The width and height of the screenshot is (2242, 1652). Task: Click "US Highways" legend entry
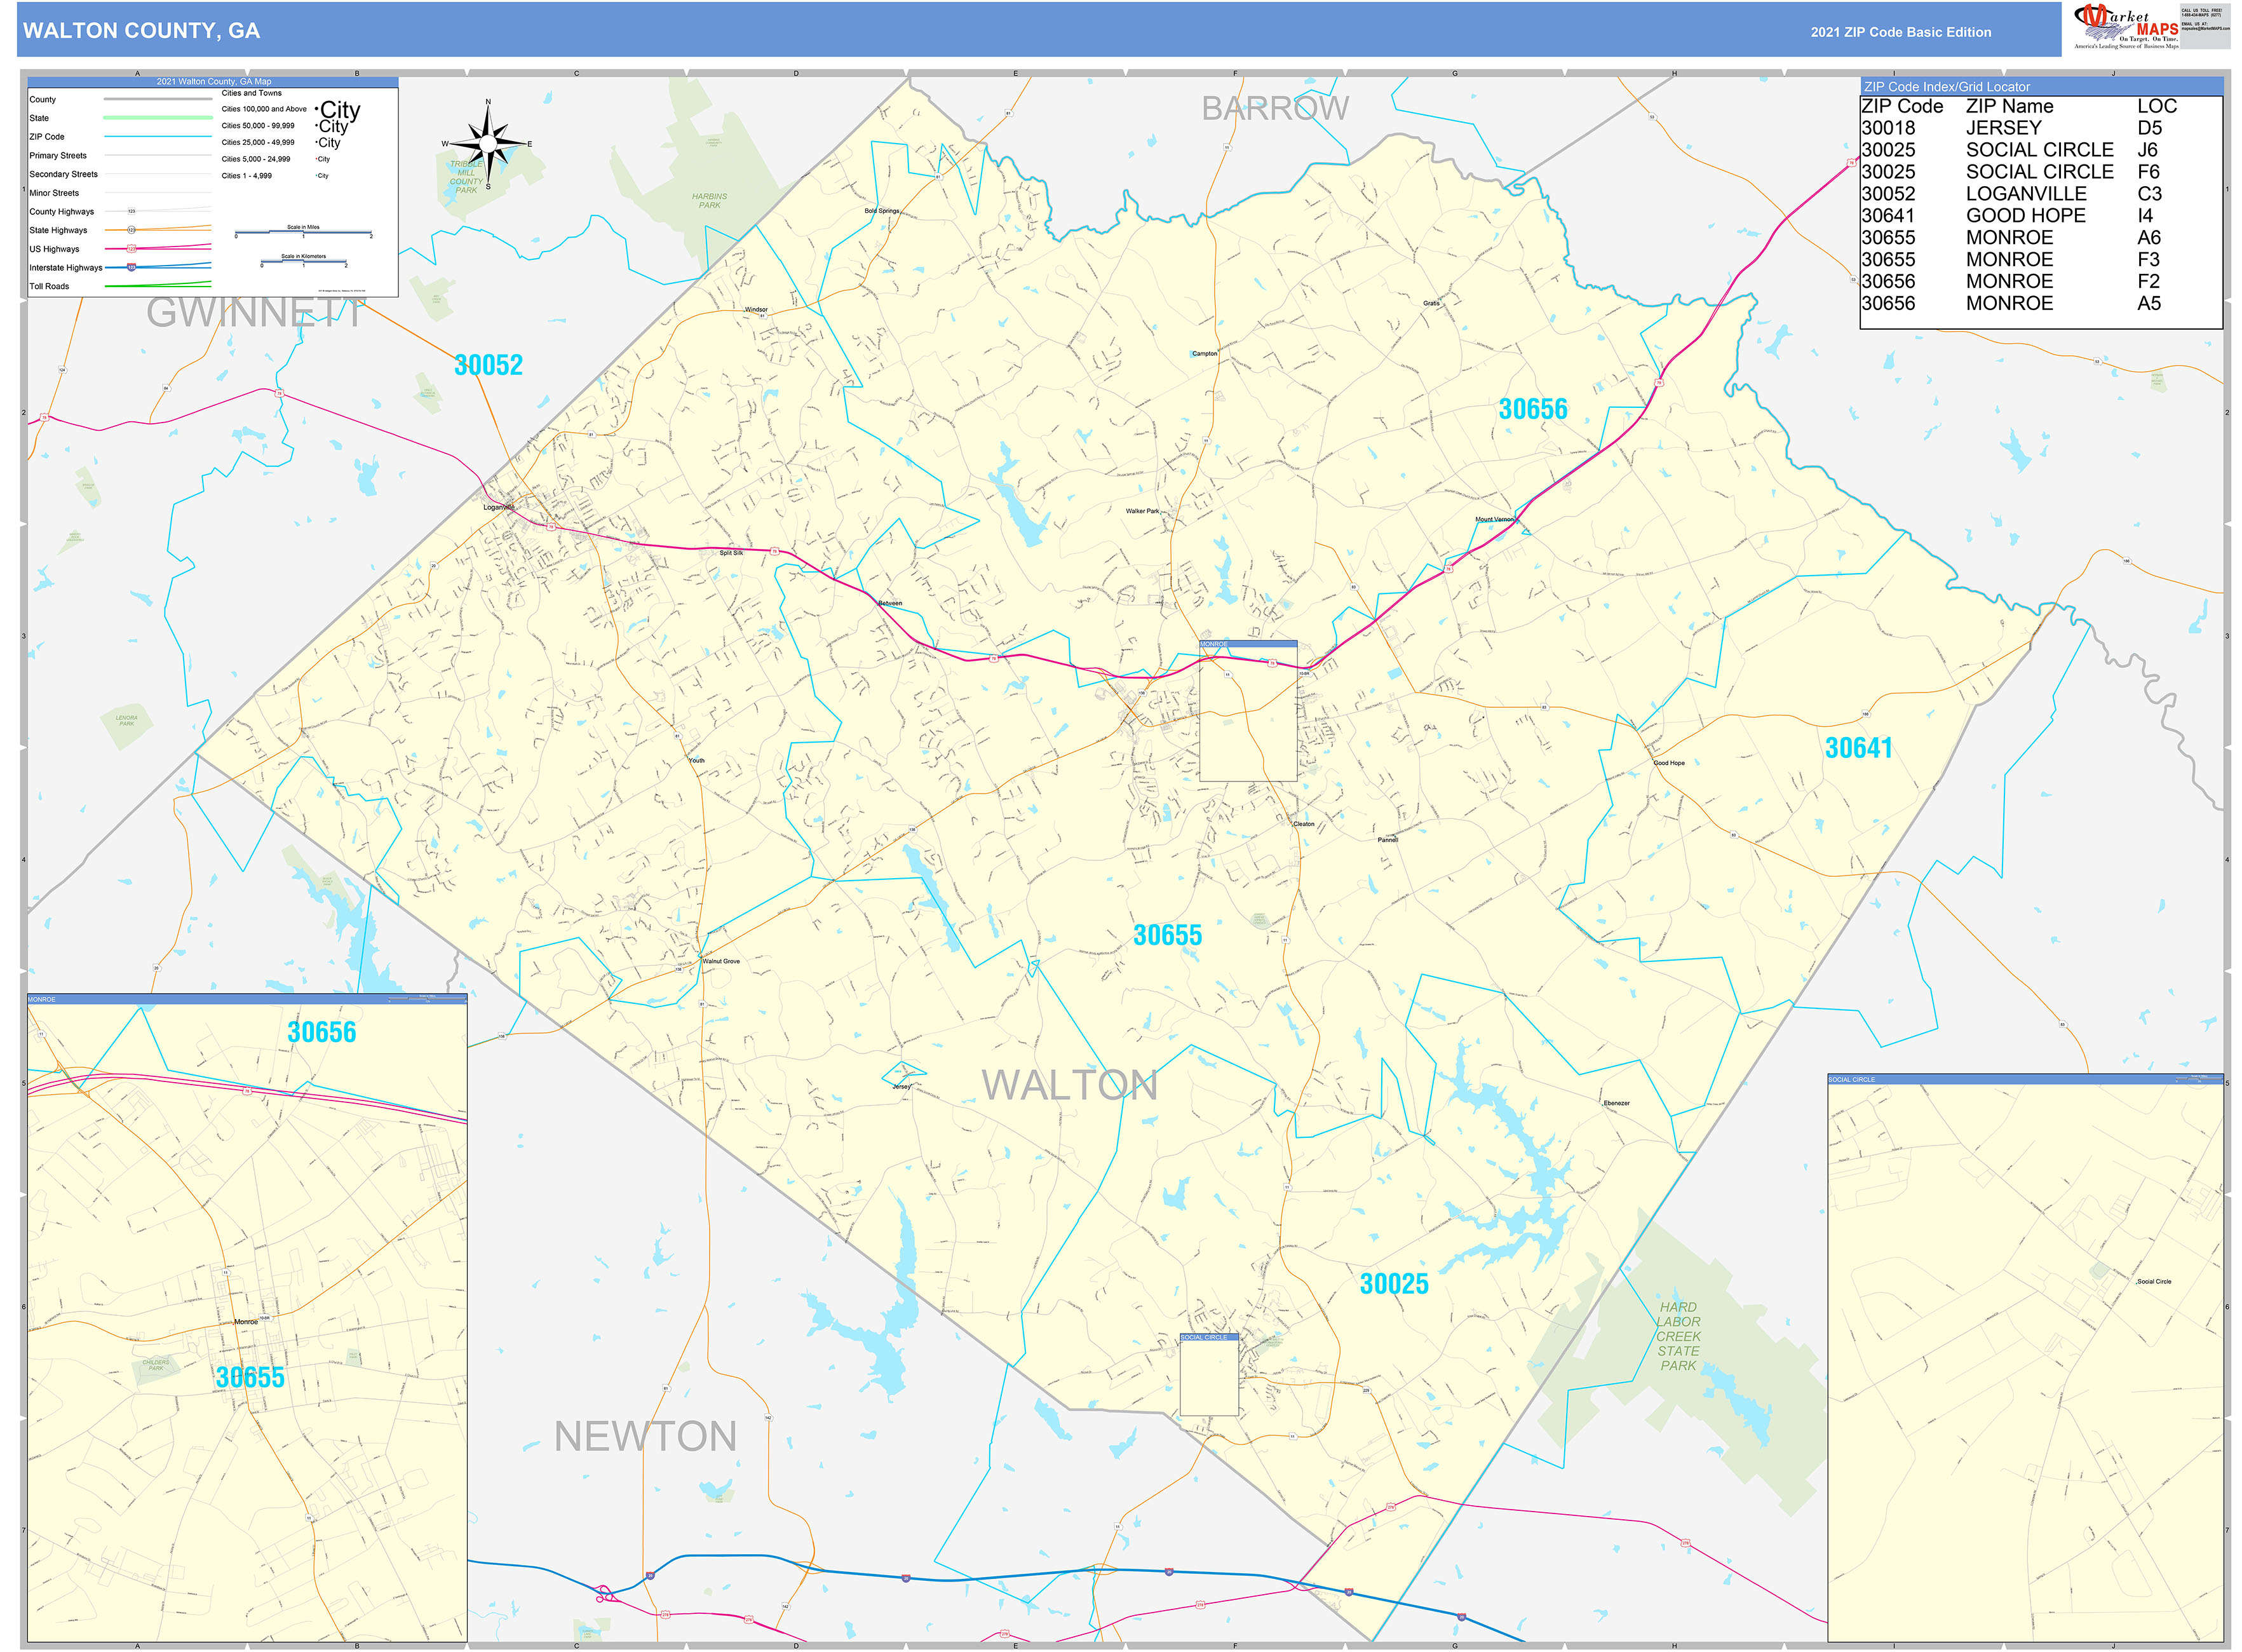(x=54, y=249)
